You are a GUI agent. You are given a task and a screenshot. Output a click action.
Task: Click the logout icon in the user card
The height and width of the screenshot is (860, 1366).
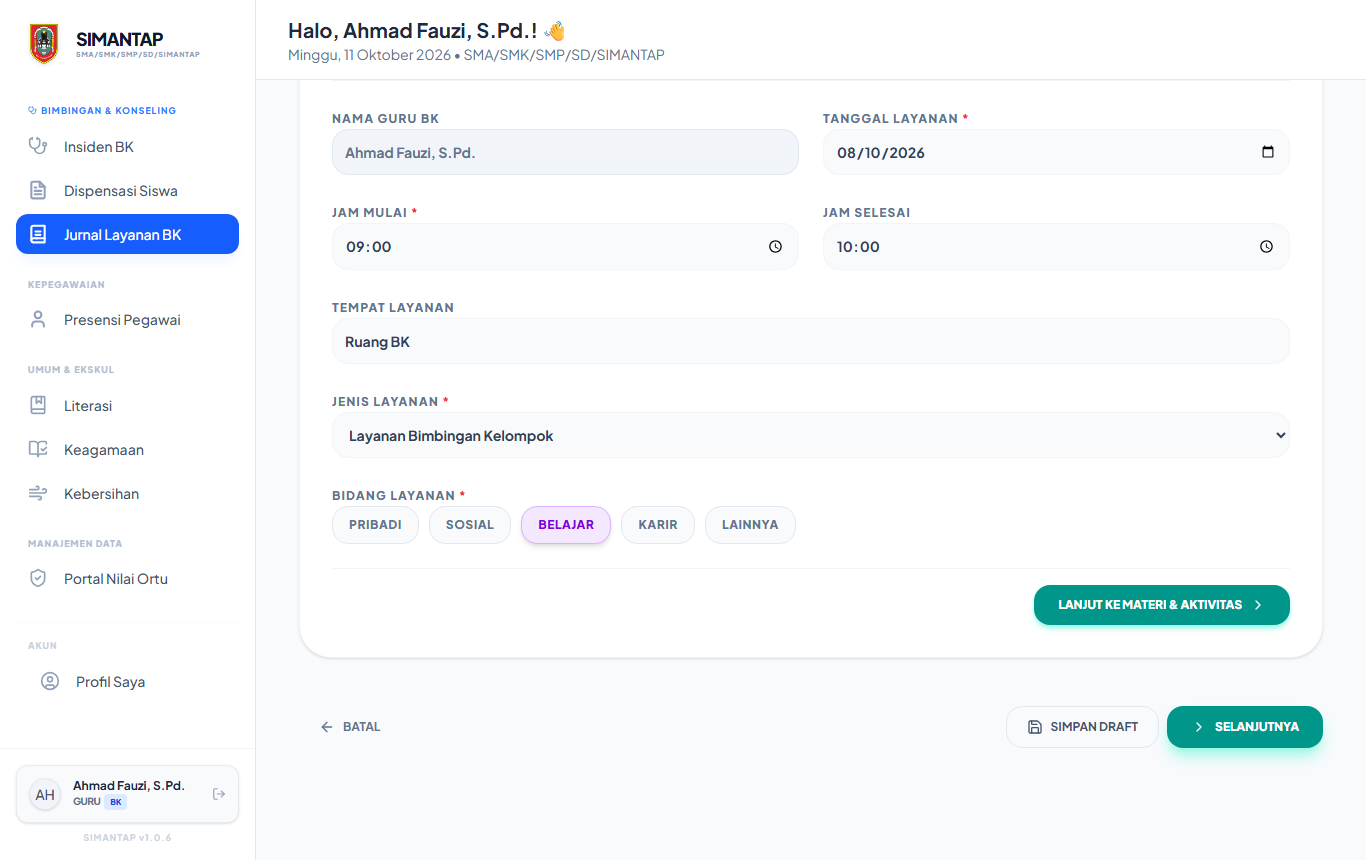[x=220, y=794]
